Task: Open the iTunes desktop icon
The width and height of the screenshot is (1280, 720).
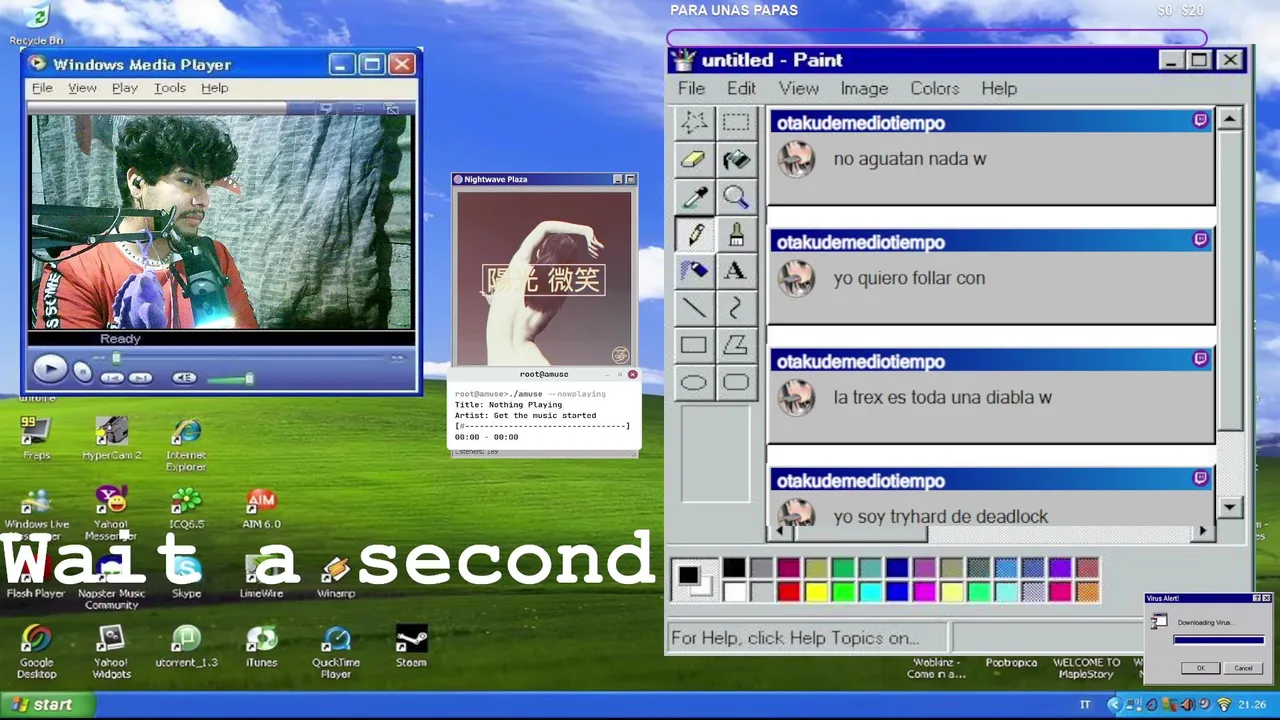Action: 261,646
